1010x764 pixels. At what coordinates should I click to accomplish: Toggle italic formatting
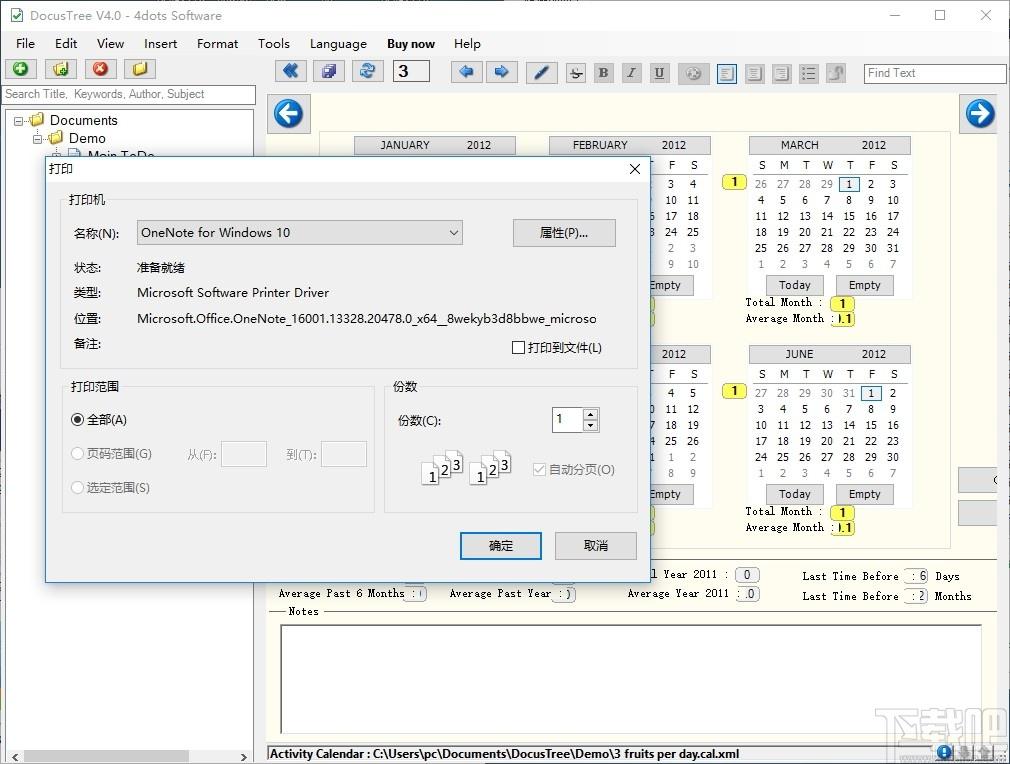(631, 73)
